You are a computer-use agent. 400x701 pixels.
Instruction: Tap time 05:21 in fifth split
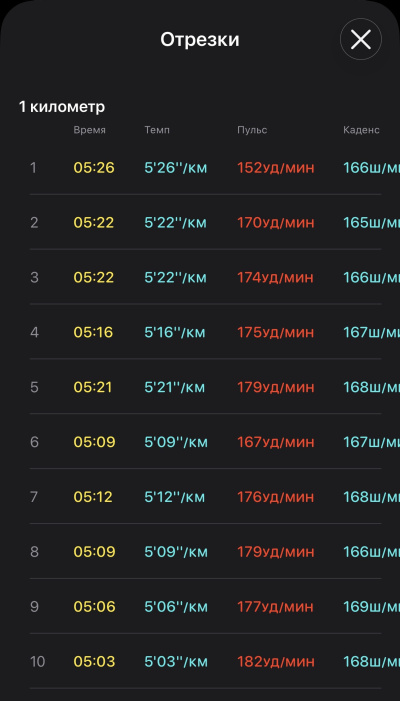(93, 387)
